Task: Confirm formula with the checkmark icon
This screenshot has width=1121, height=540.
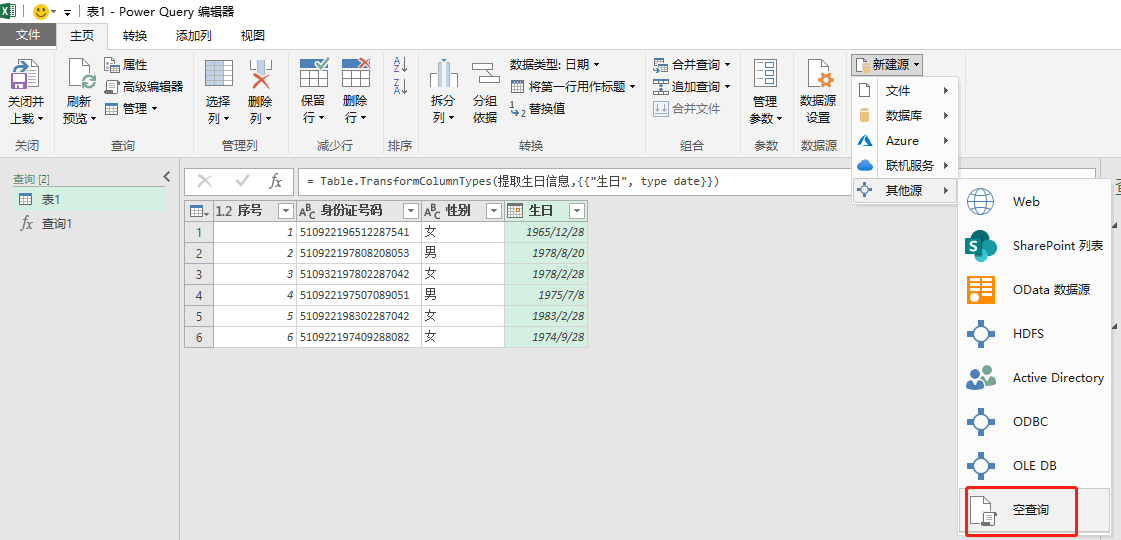Action: coord(242,182)
